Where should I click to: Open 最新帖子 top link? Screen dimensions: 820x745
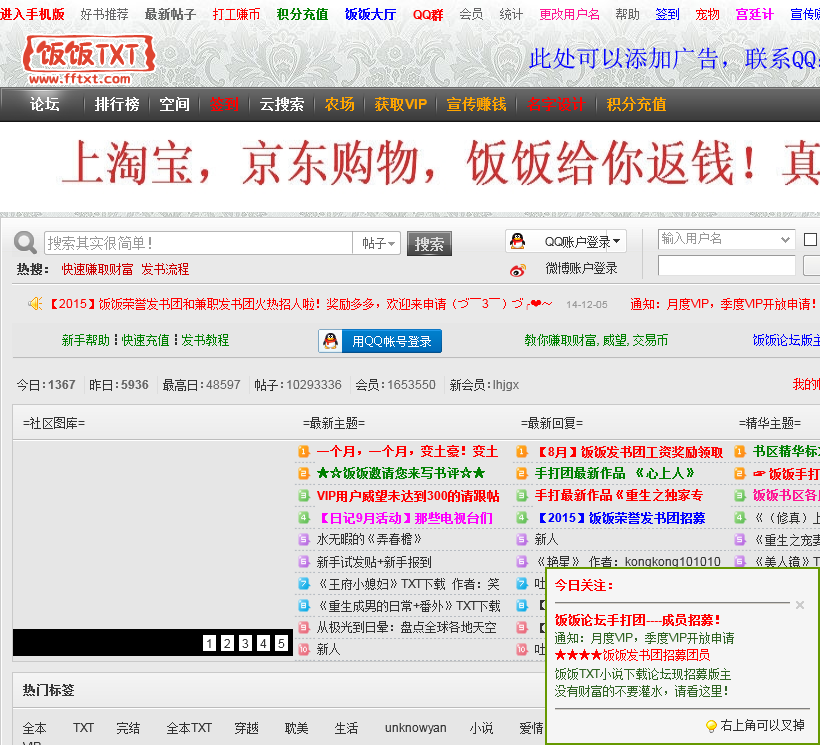click(x=170, y=14)
